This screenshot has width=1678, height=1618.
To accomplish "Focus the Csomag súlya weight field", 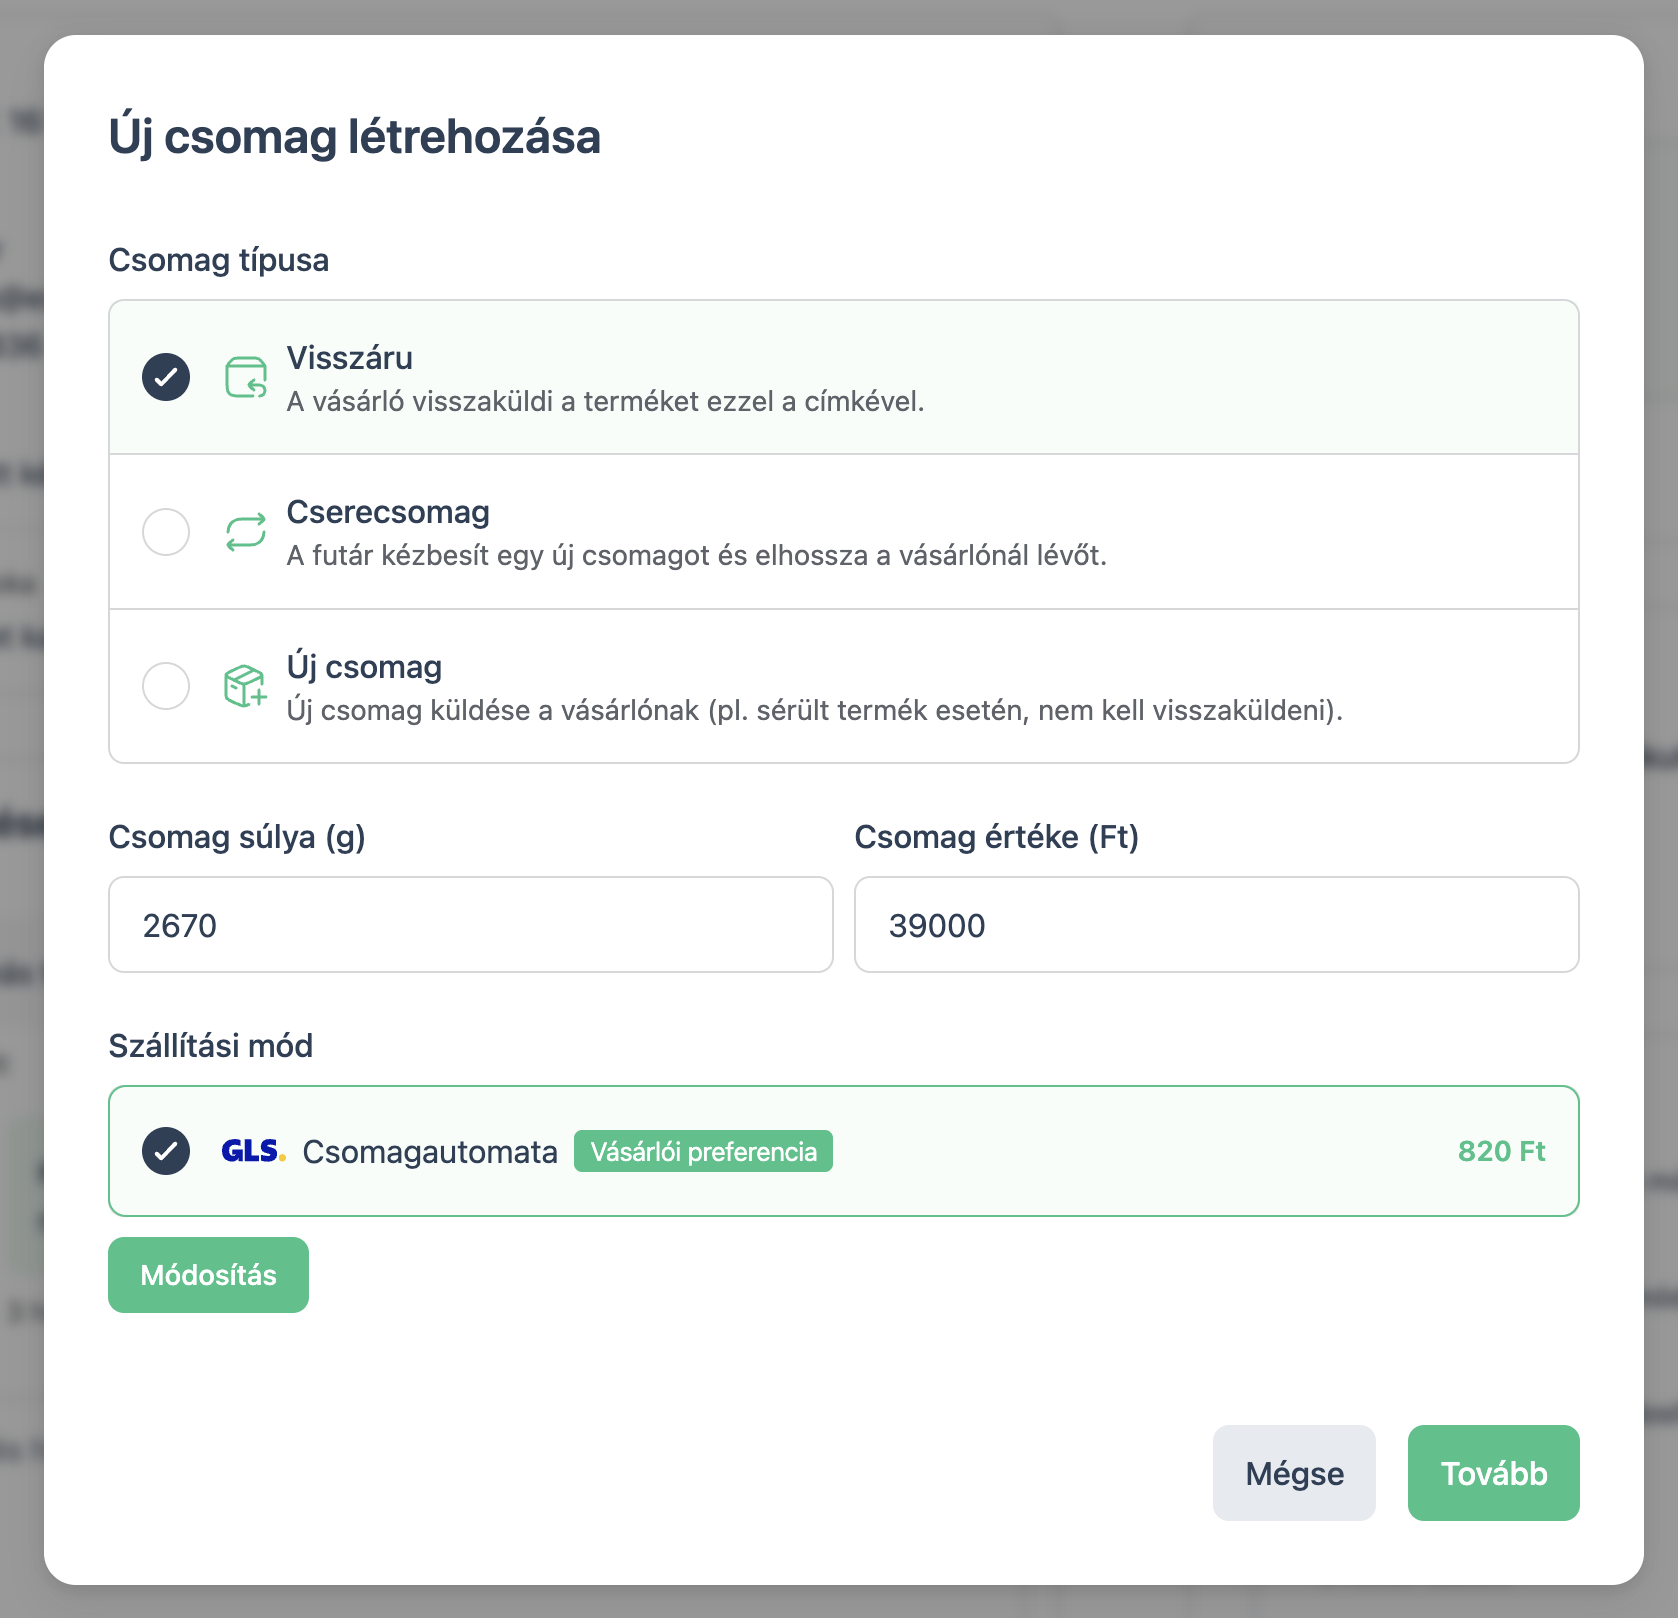I will pyautogui.click(x=471, y=925).
